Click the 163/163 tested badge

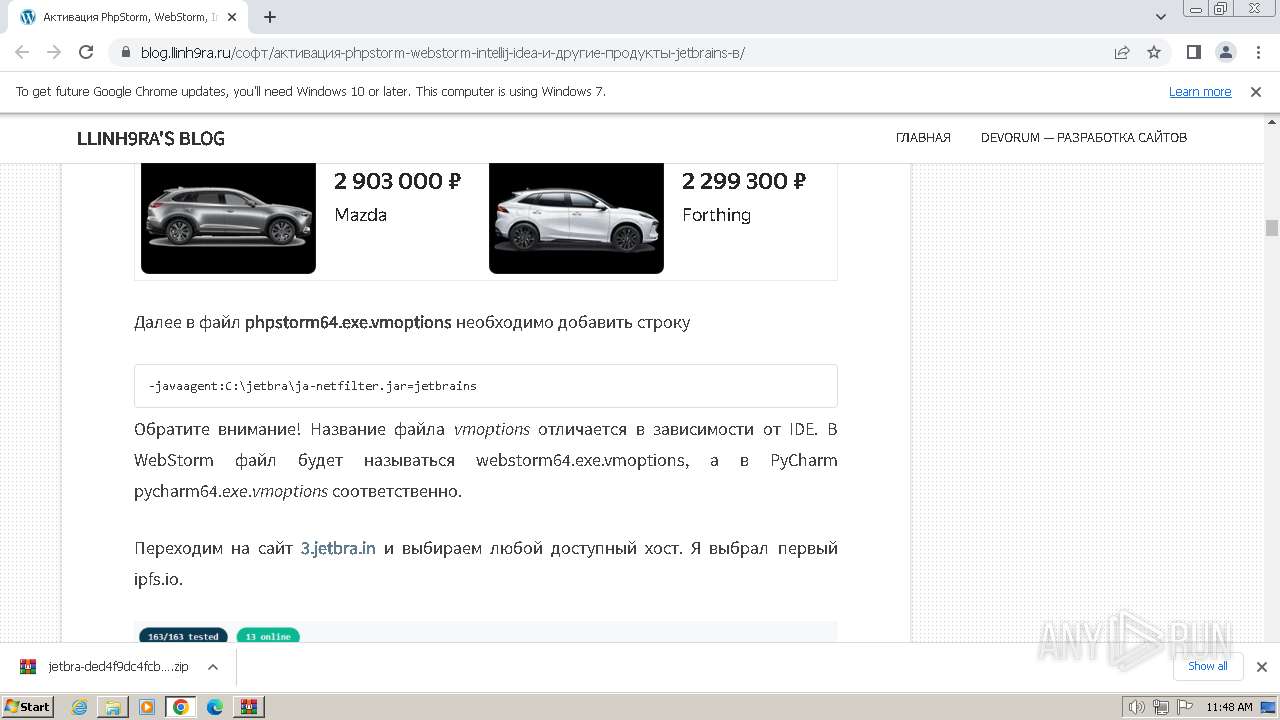pos(183,636)
